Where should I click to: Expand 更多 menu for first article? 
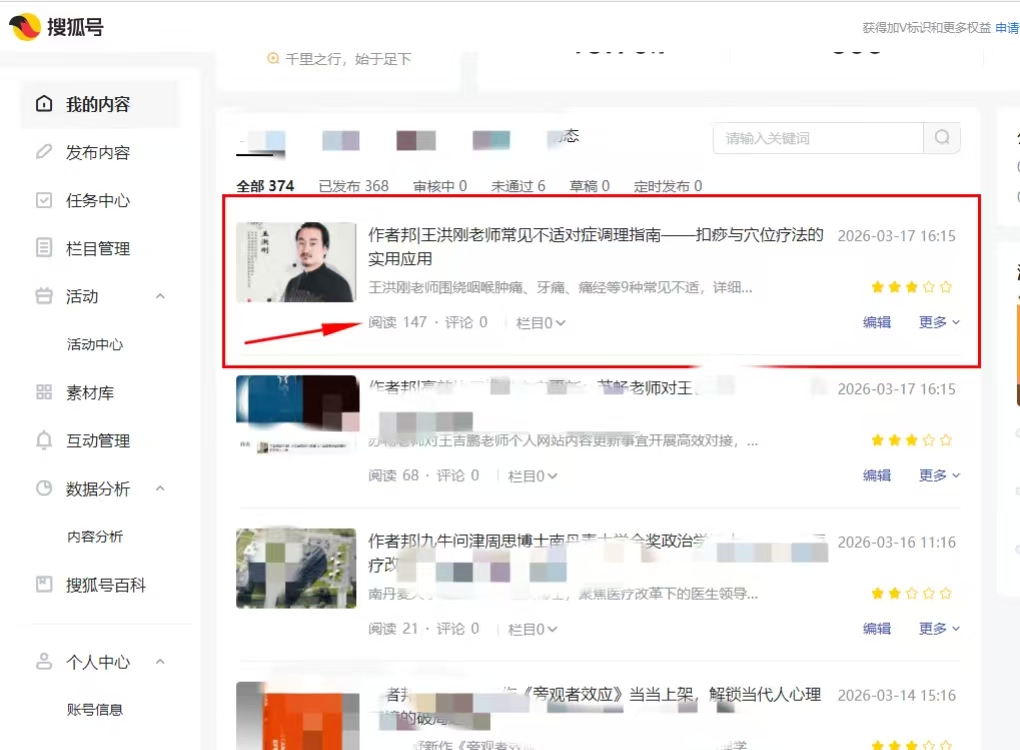(x=939, y=322)
